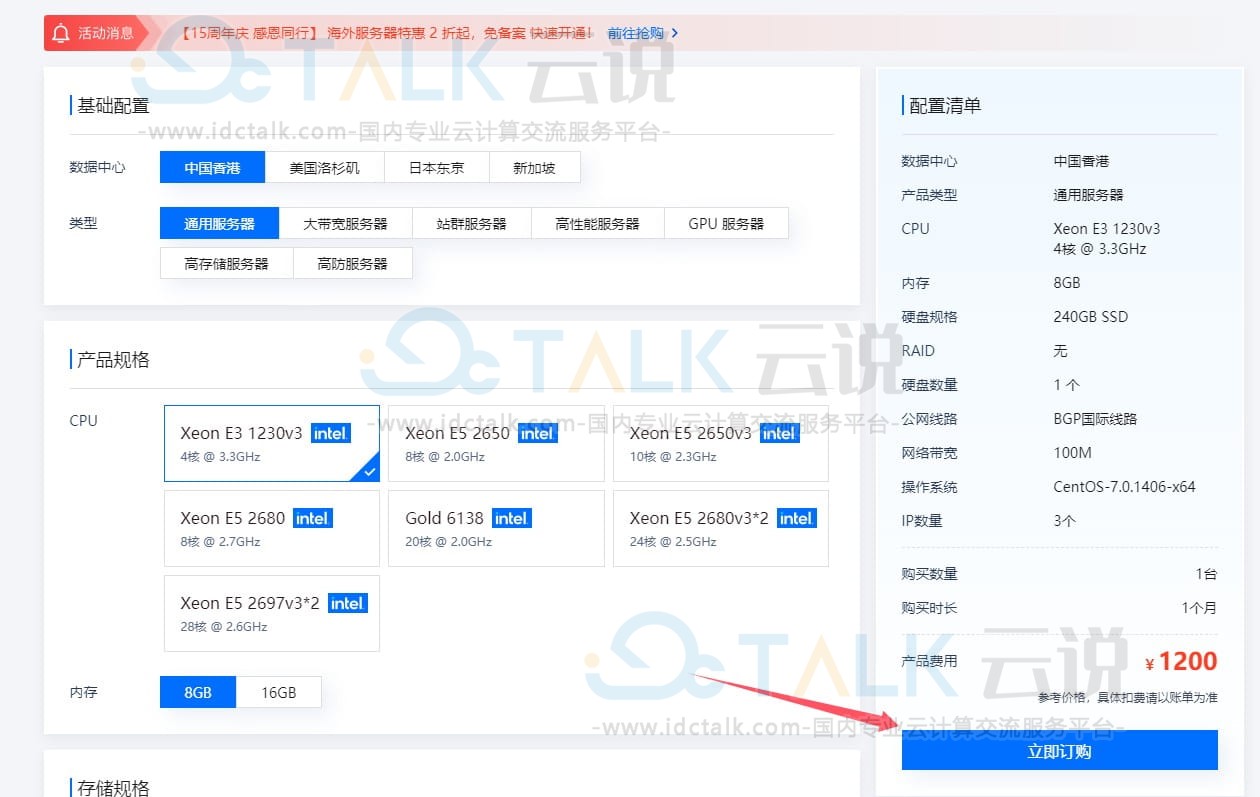This screenshot has height=797, width=1260.
Task: Select Xeon E5 2650v3 CPU card
Action: (721, 443)
